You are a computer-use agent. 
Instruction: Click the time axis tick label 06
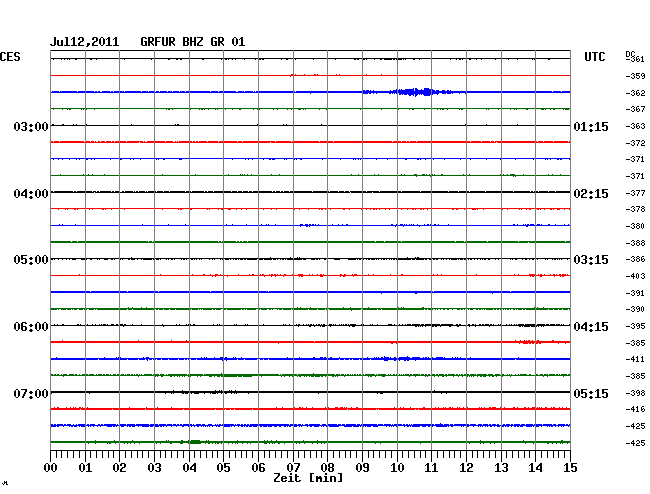pyautogui.click(x=258, y=468)
